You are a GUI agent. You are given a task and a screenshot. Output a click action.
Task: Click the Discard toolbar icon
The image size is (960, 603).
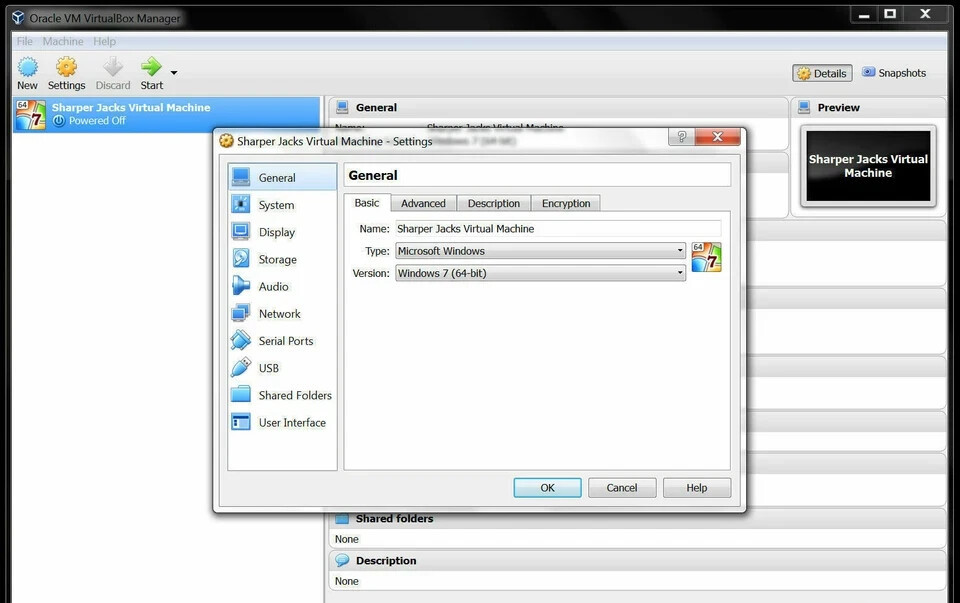tap(113, 67)
